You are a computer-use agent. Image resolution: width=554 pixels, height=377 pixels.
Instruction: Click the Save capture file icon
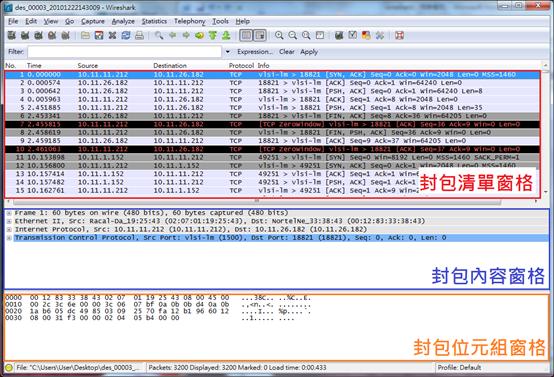pos(99,35)
